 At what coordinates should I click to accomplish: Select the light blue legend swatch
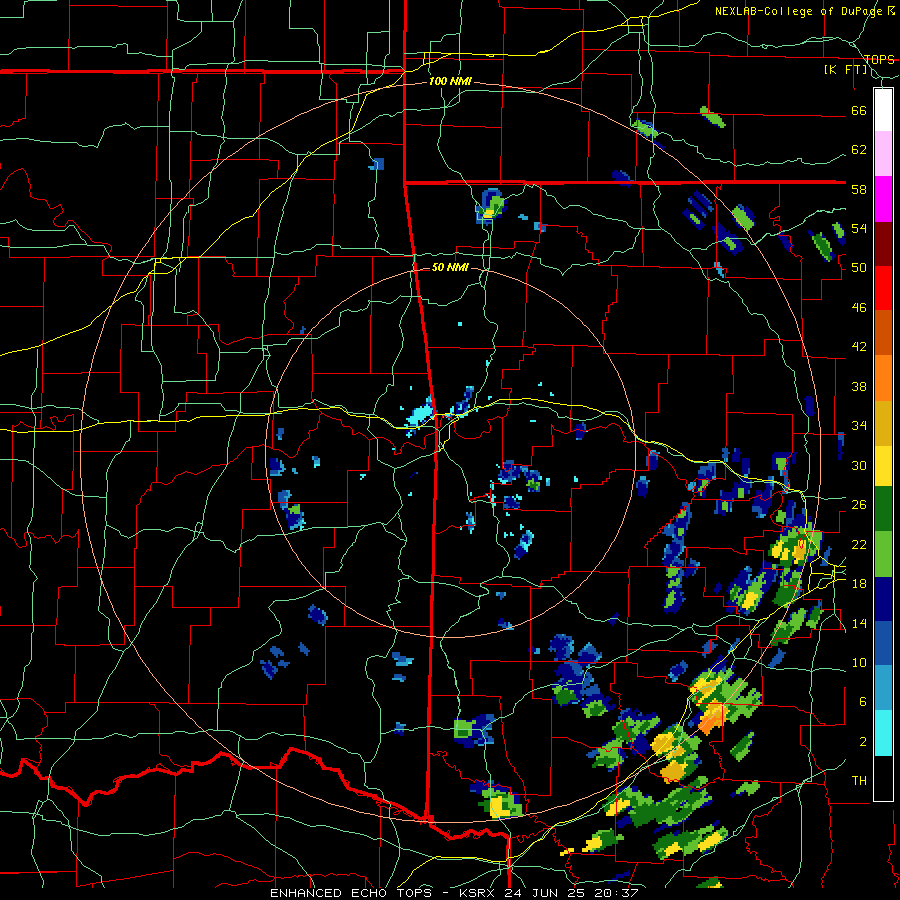click(x=883, y=688)
